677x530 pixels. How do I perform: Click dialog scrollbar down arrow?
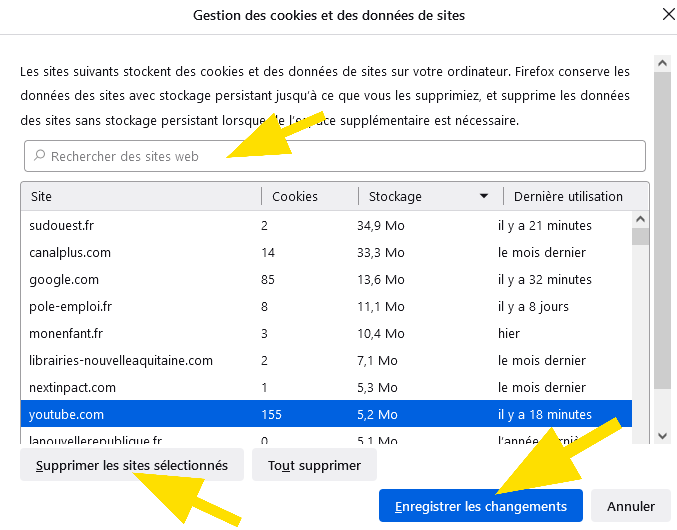tap(662, 436)
